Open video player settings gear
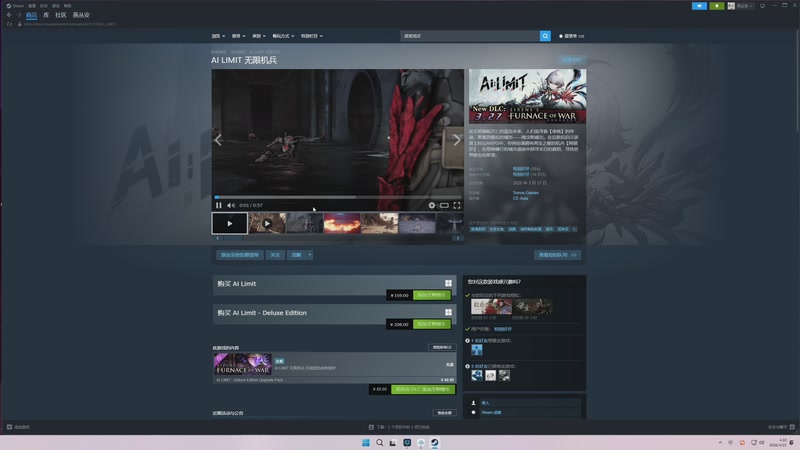The width and height of the screenshot is (800, 450). point(432,205)
